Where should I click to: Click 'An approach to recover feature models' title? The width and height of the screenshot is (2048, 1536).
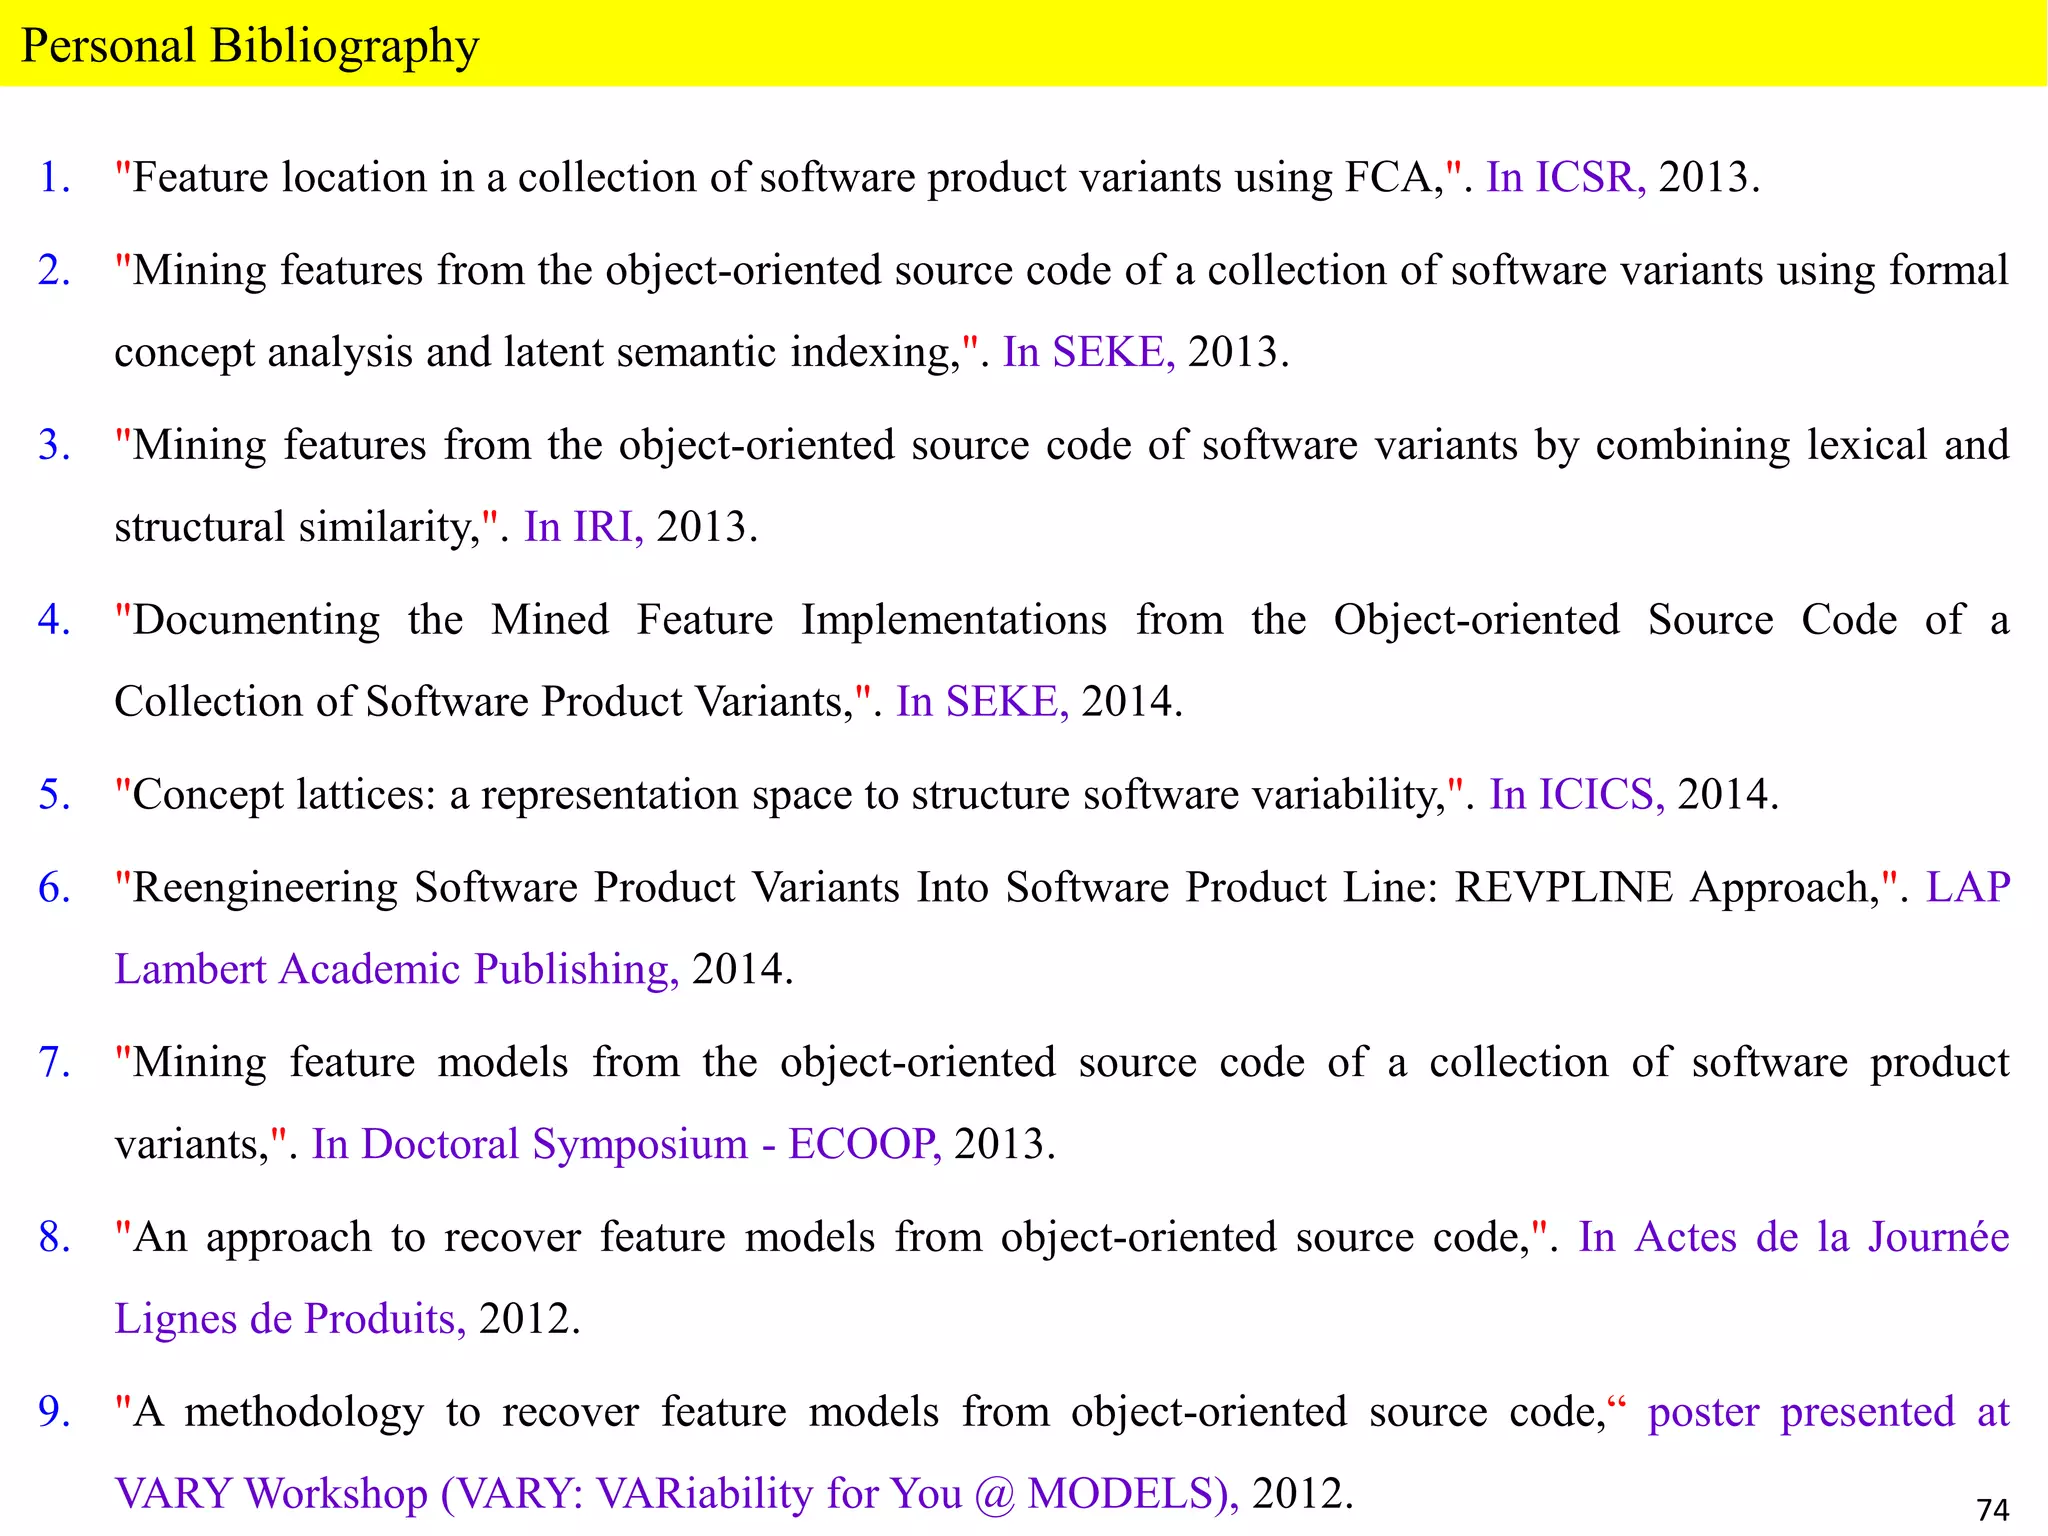point(832,1238)
